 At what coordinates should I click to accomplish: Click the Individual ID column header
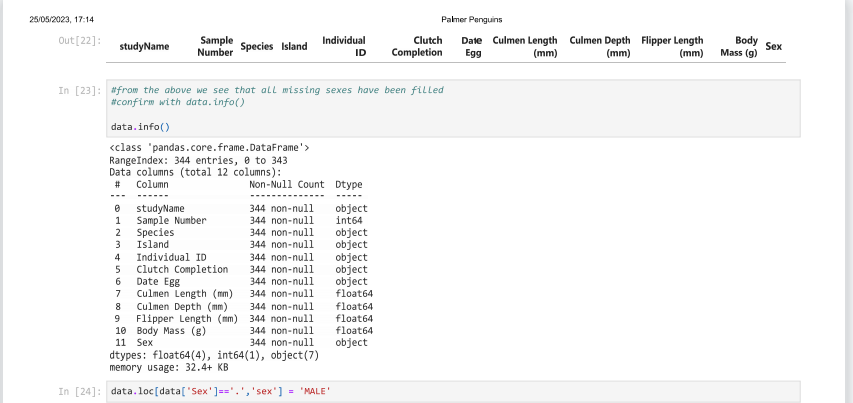tap(344, 46)
